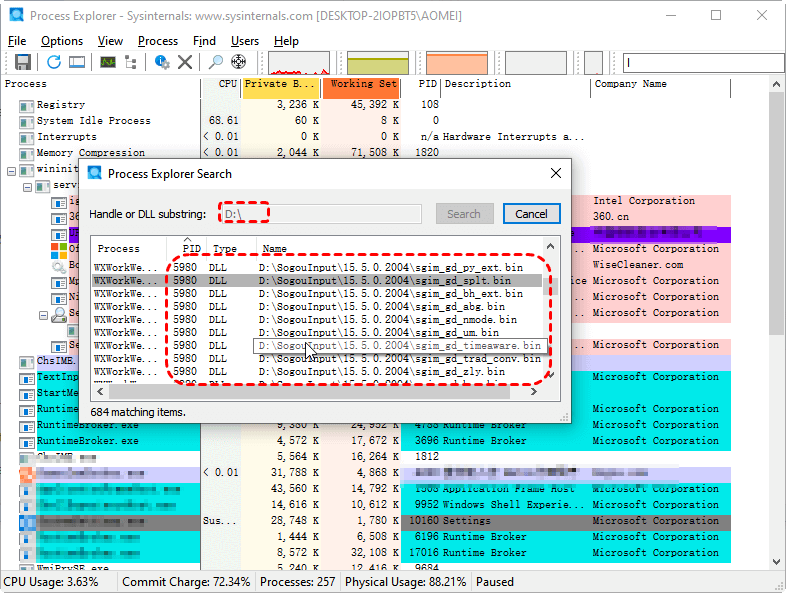Toggle the process tree view icon
The width and height of the screenshot is (786, 593).
pyautogui.click(x=131, y=62)
